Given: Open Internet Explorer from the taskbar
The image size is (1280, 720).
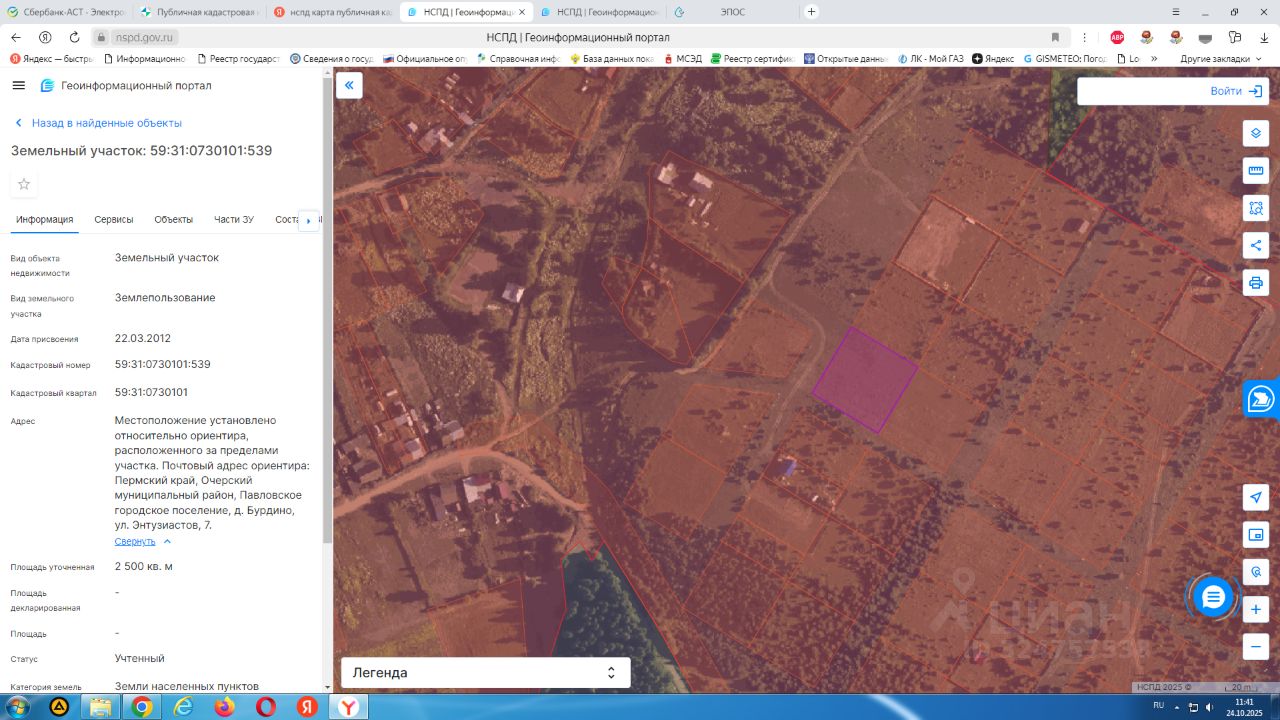Looking at the screenshot, I should (x=183, y=707).
